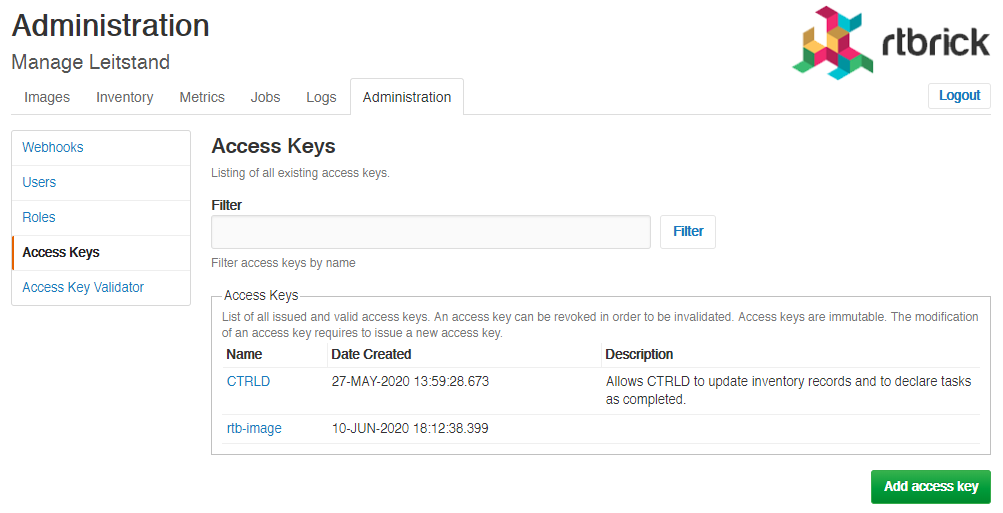Open Webhooks in the sidebar

pyautogui.click(x=101, y=148)
